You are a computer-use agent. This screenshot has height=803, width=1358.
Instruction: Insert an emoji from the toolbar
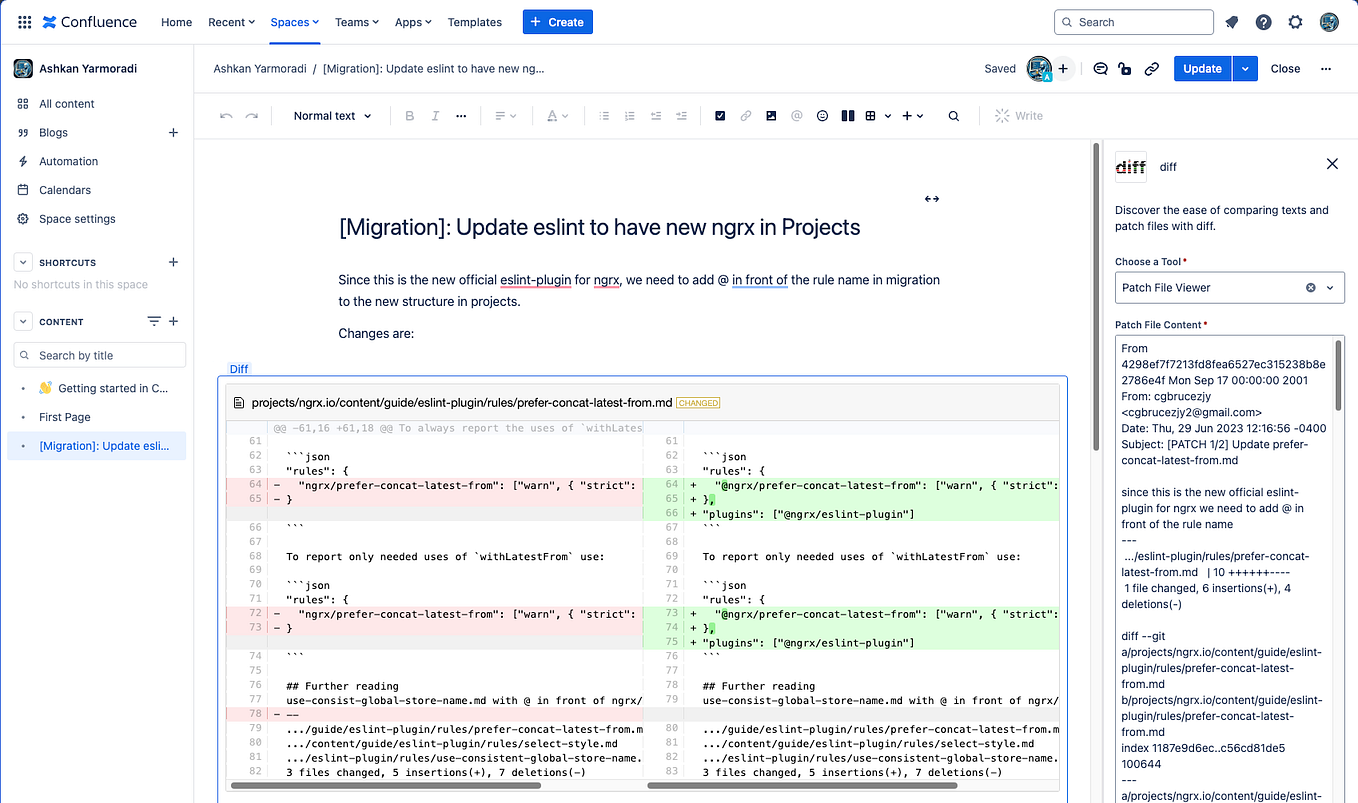(822, 116)
